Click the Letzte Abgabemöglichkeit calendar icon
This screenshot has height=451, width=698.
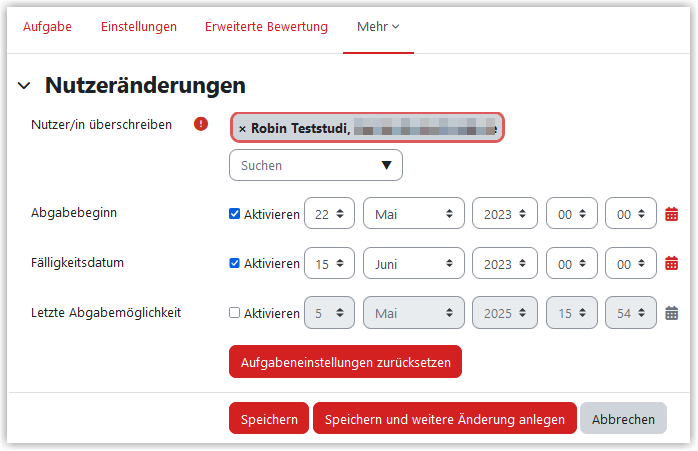coord(671,313)
